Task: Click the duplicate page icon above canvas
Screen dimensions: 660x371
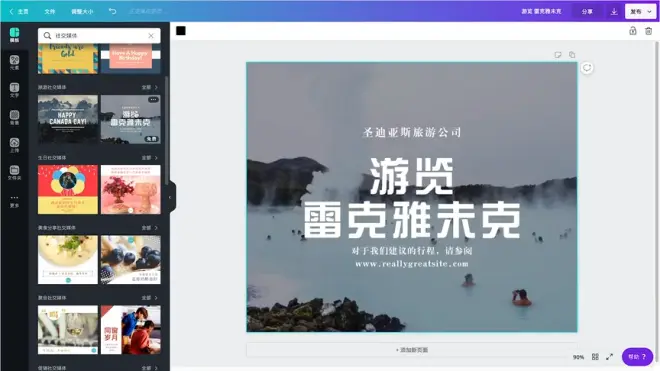Action: click(572, 55)
